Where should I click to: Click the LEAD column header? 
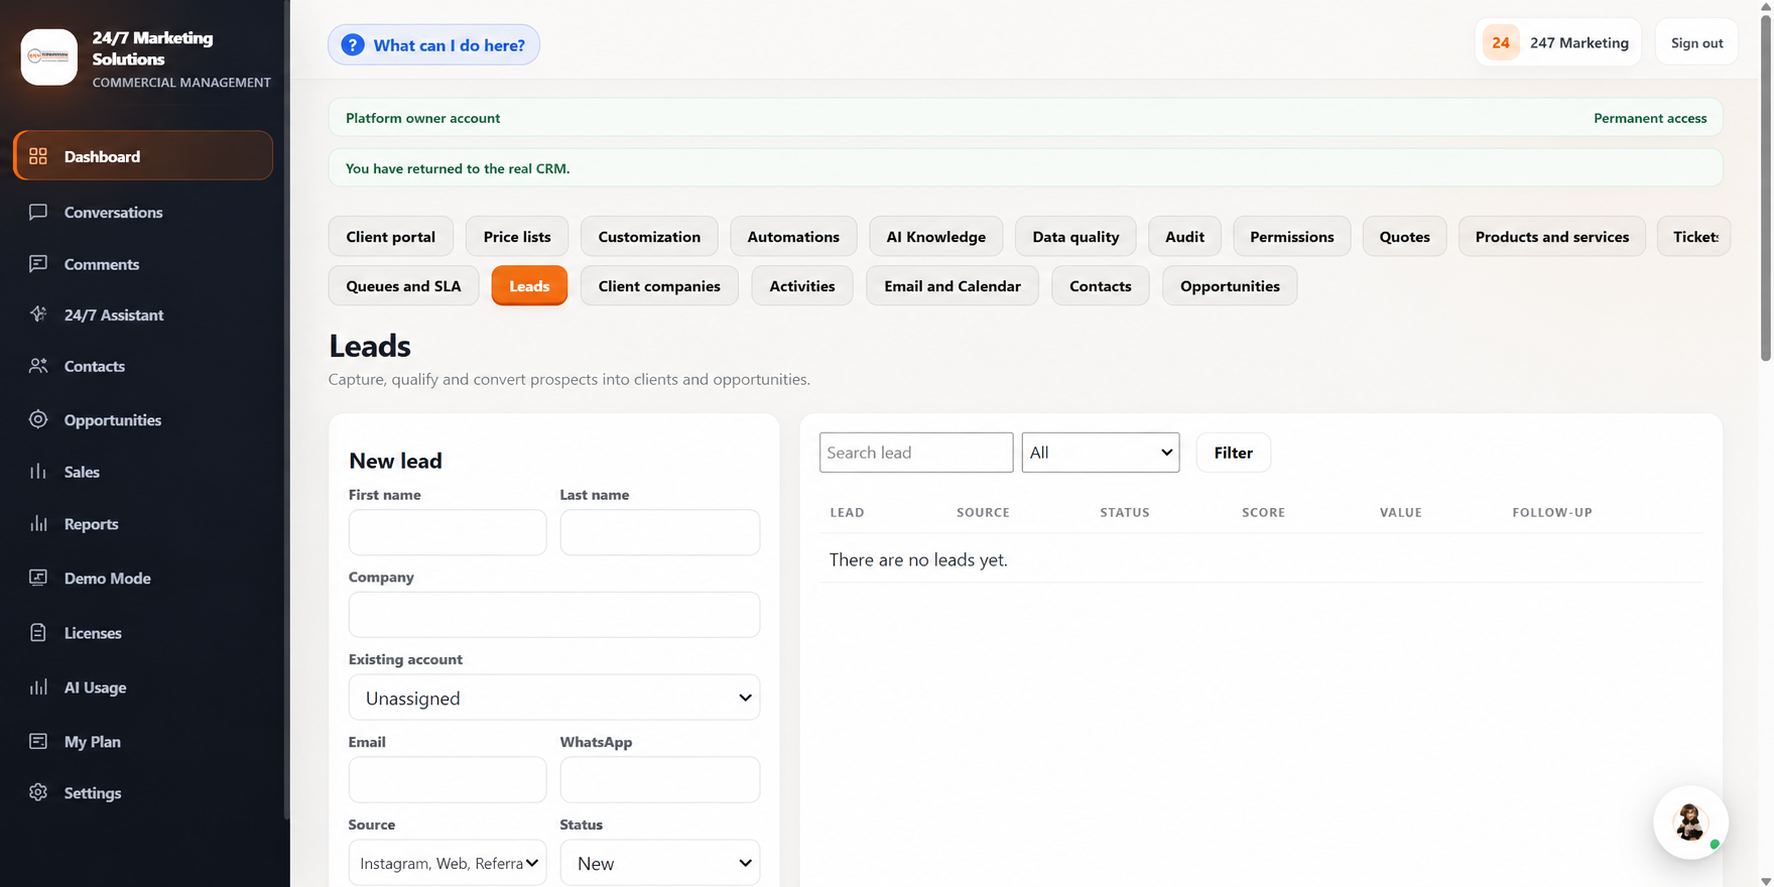tap(847, 512)
